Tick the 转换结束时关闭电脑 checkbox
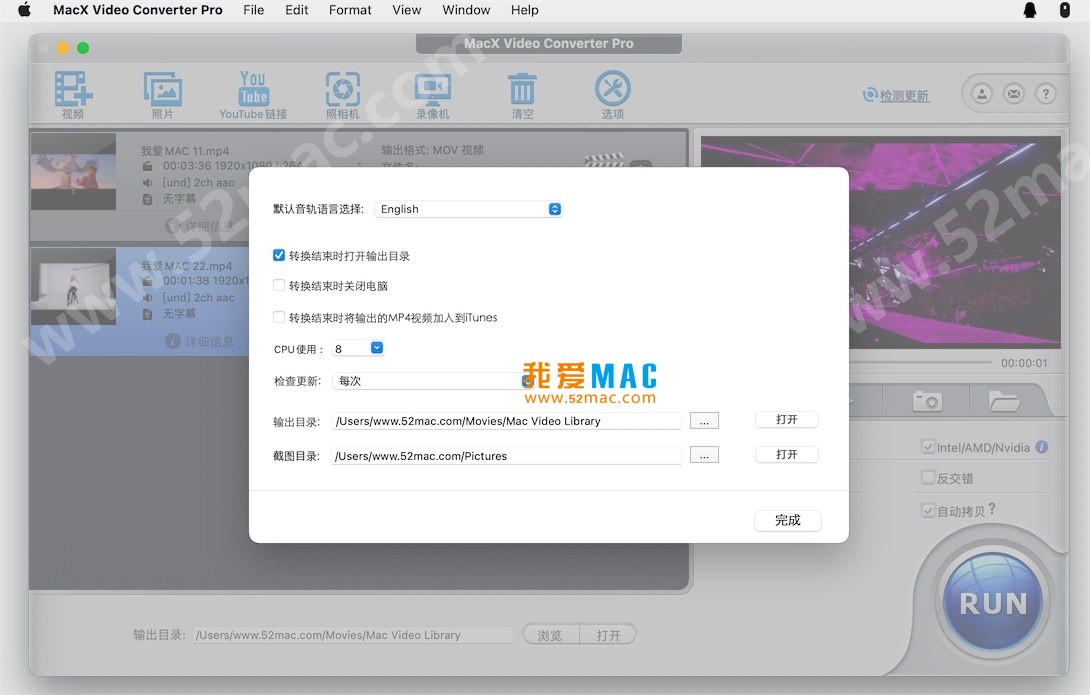The height and width of the screenshot is (695, 1090). [x=279, y=285]
